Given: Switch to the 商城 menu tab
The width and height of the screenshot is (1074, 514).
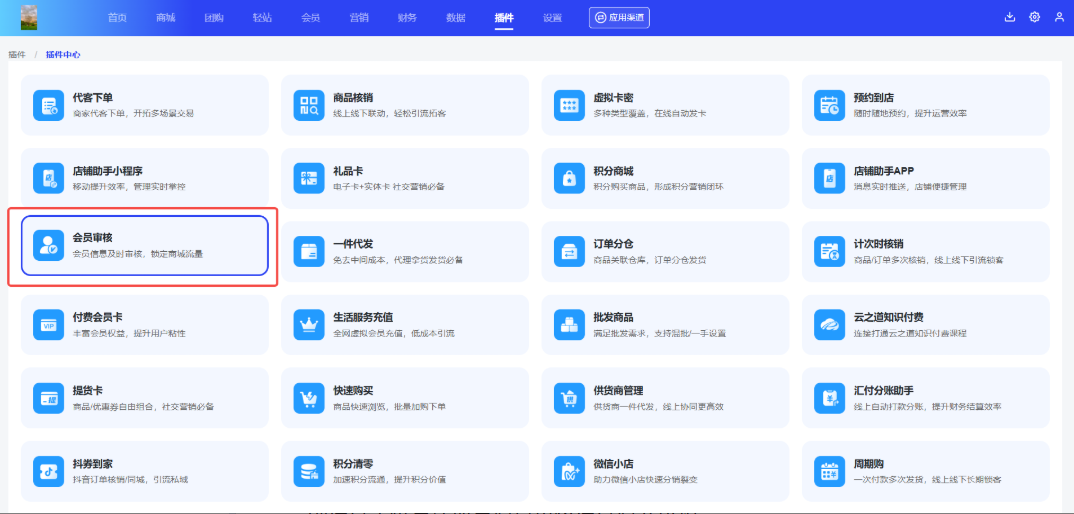Looking at the screenshot, I should [165, 18].
